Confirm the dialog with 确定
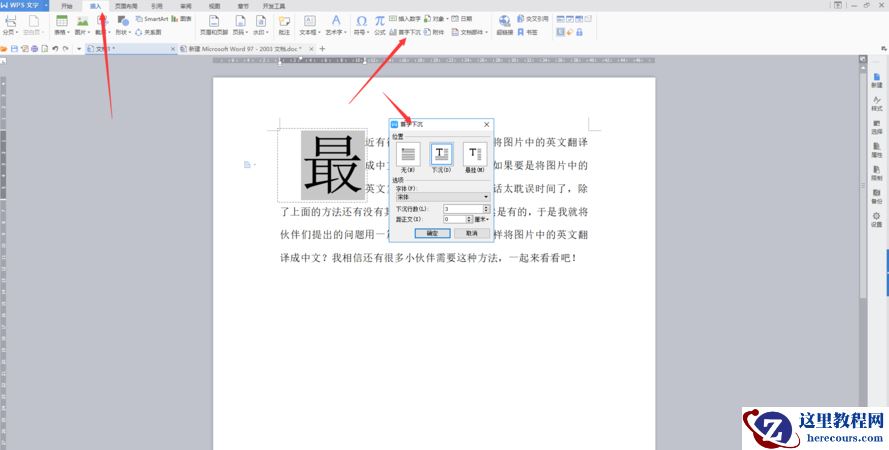This screenshot has width=889, height=450. point(432,233)
